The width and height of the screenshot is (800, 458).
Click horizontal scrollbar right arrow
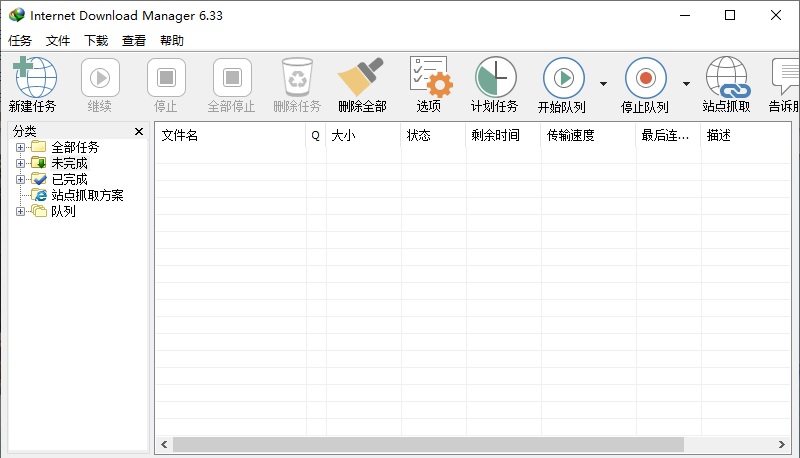point(782,444)
